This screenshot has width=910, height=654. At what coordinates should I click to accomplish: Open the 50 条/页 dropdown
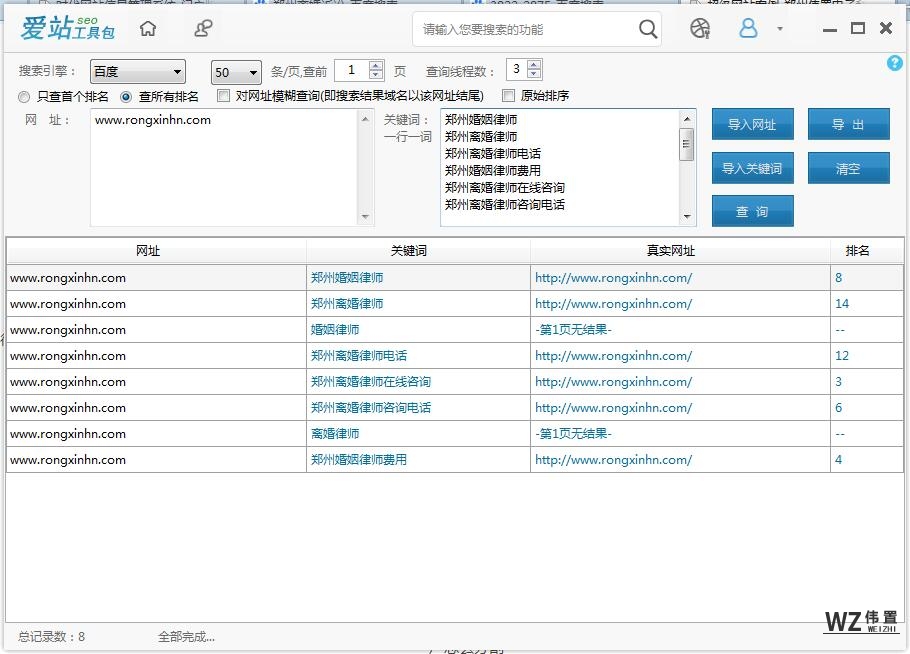[235, 71]
